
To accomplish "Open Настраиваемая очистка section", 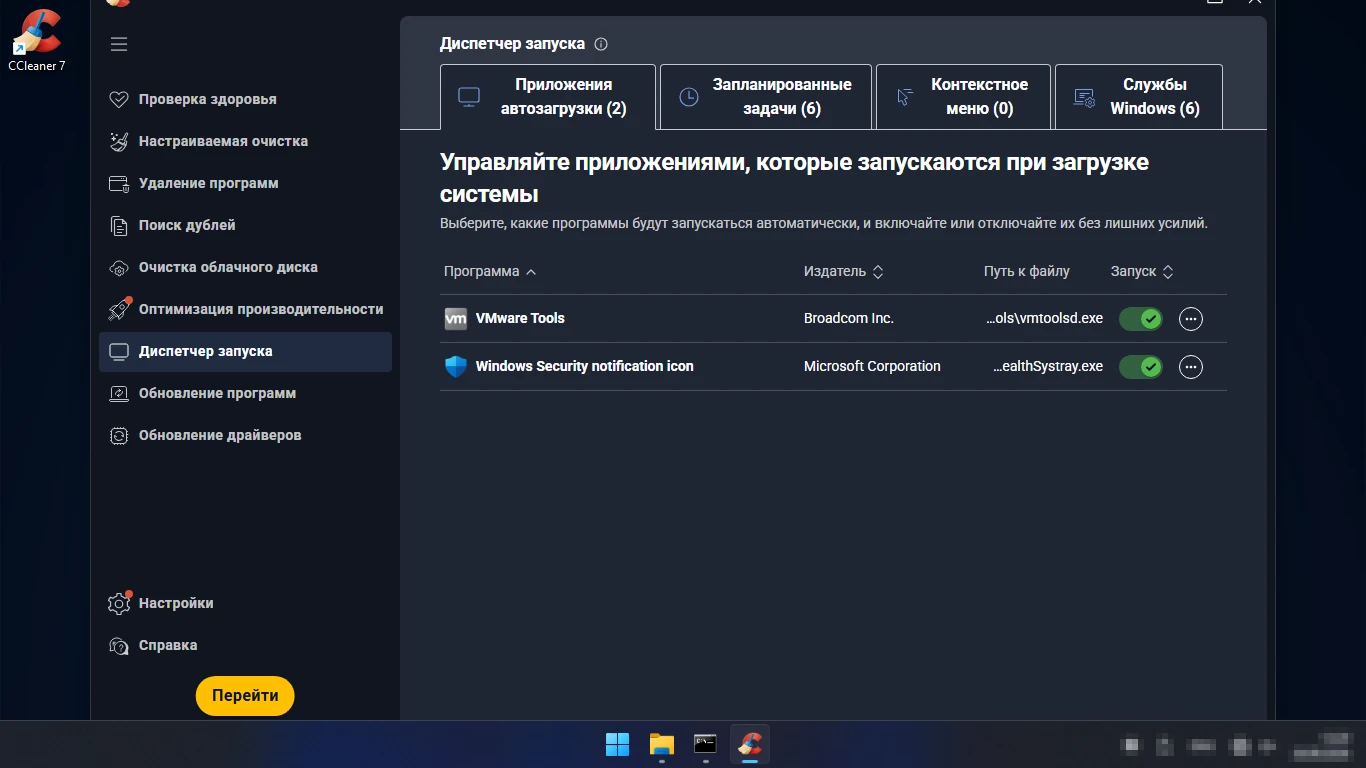I will click(x=245, y=141).
